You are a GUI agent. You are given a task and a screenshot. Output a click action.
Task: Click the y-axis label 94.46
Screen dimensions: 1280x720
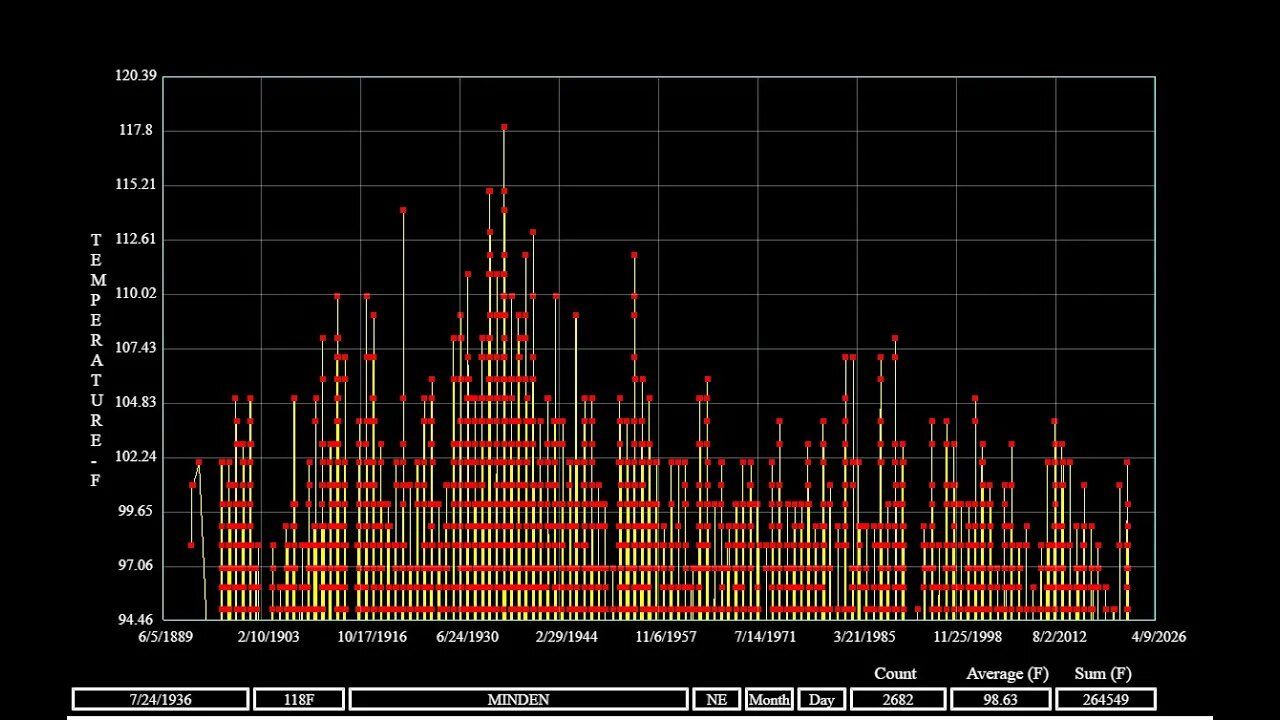135,620
